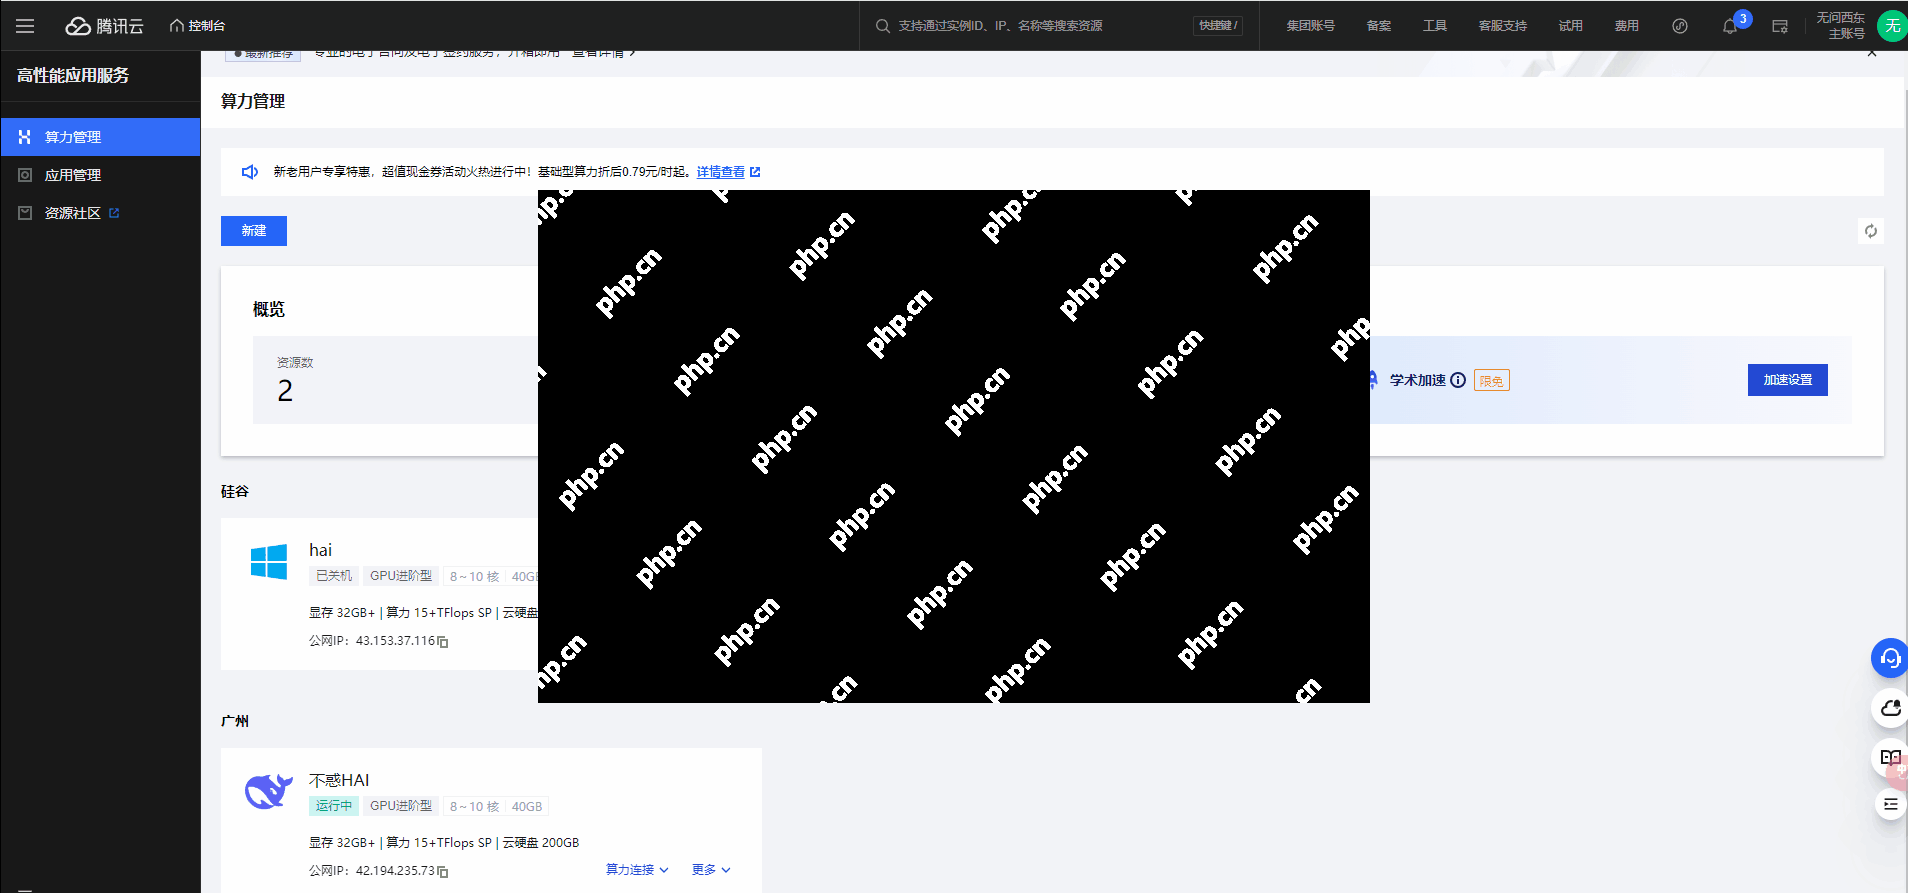
Task: Click GPU进阶型 tag on hai instance
Action: (x=401, y=576)
